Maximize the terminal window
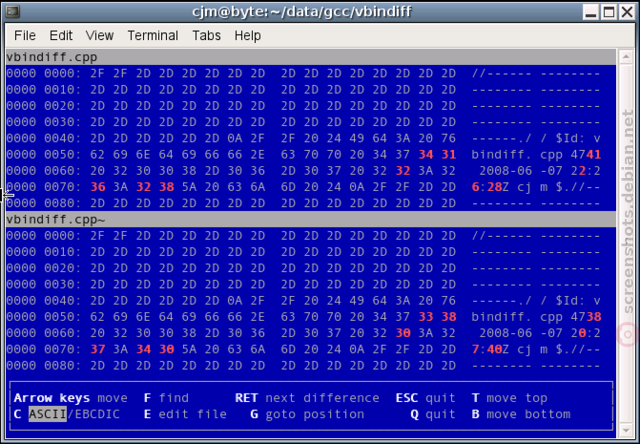The image size is (640, 444). pos(609,12)
